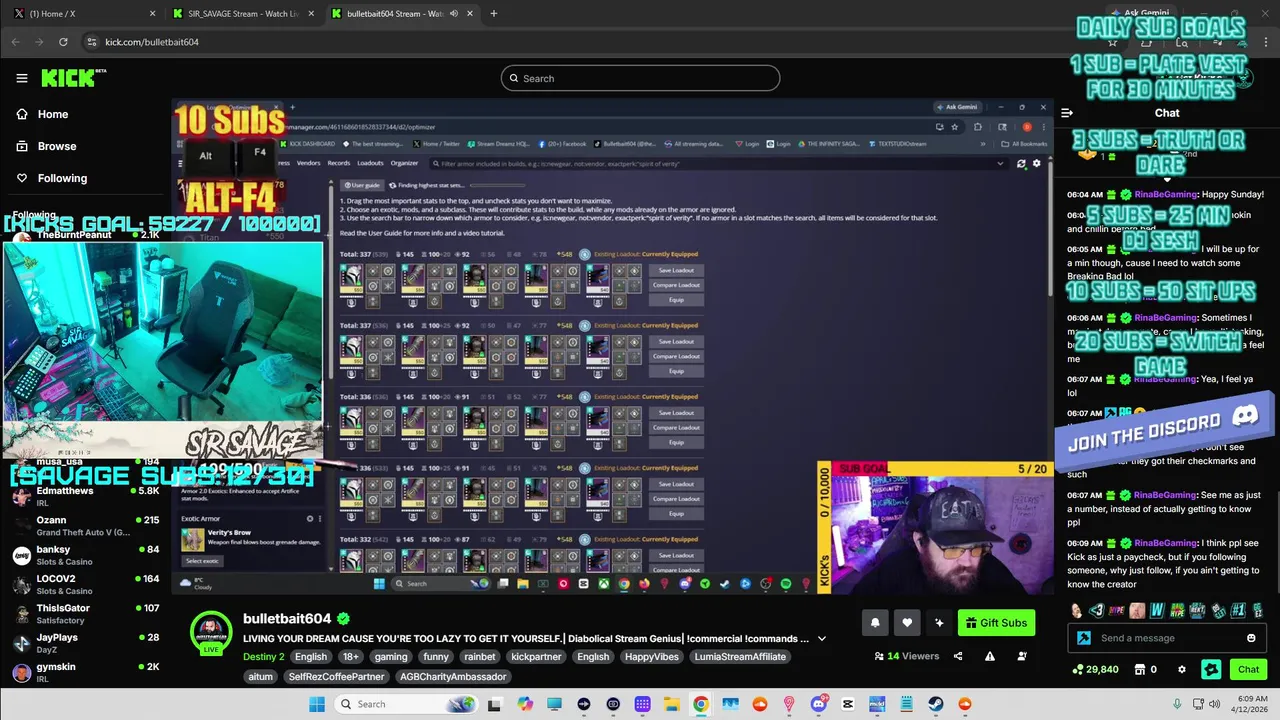Open Edmatthews channel in sidebar
This screenshot has height=720, width=1280.
click(85, 497)
